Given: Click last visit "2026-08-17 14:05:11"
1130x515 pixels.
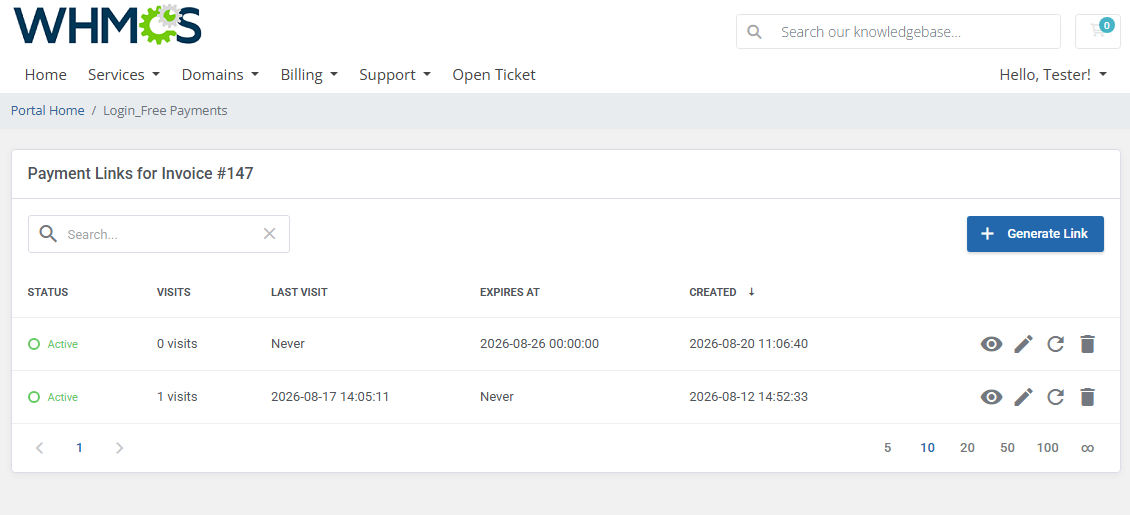Looking at the screenshot, I should [330, 397].
